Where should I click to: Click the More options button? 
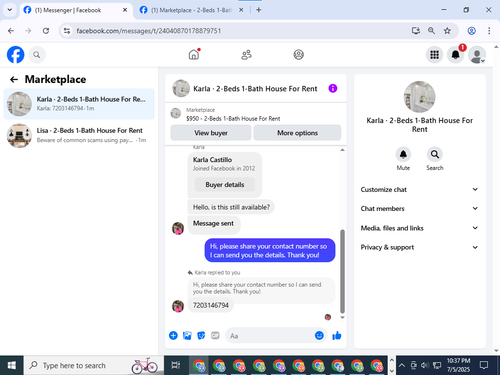[297, 133]
